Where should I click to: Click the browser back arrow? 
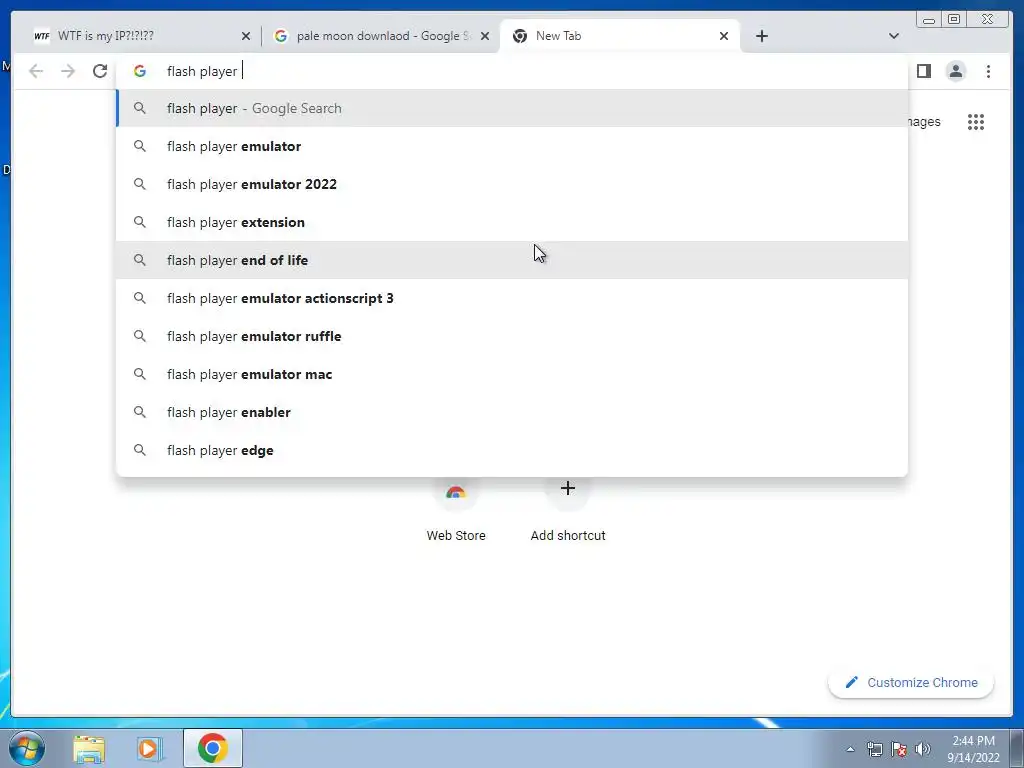coord(36,71)
